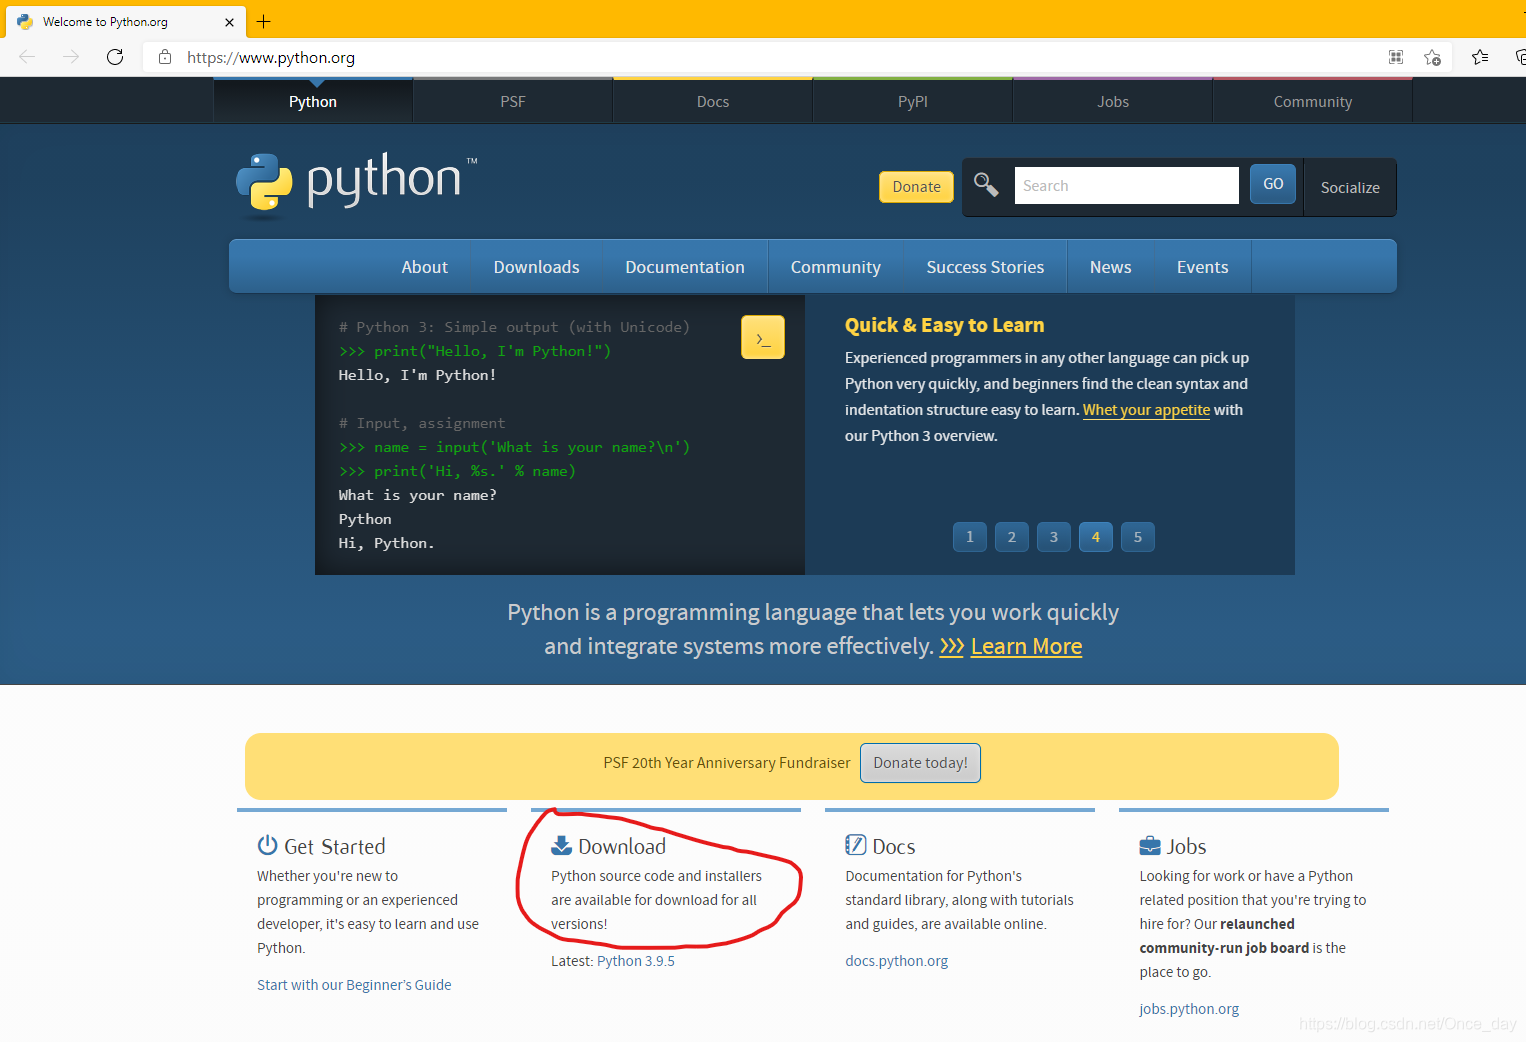
Task: Click the yellow Donate button
Action: pos(916,187)
